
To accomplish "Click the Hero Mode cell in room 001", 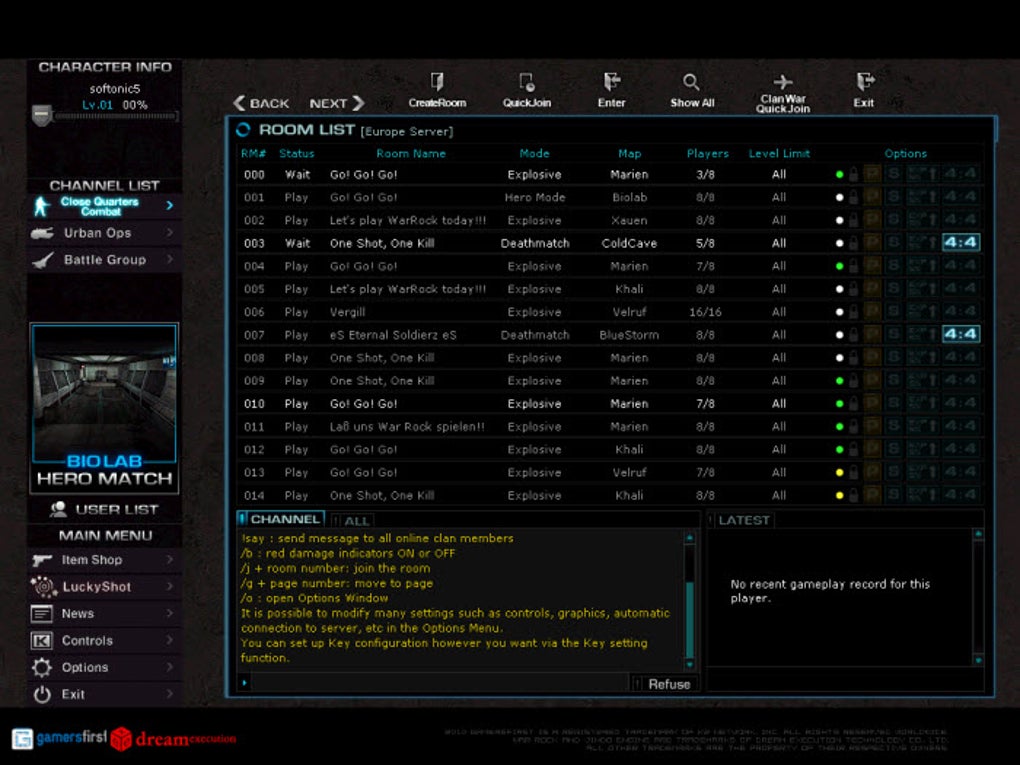I will point(535,197).
